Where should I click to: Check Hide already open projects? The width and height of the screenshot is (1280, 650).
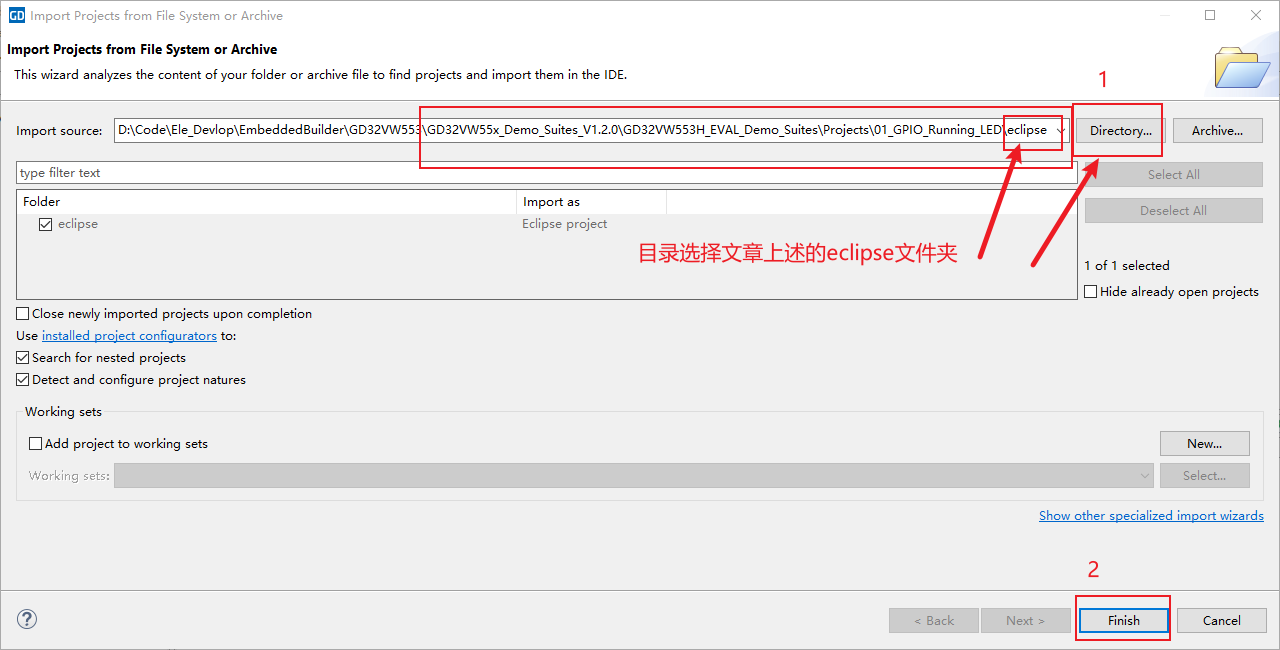coord(1091,292)
